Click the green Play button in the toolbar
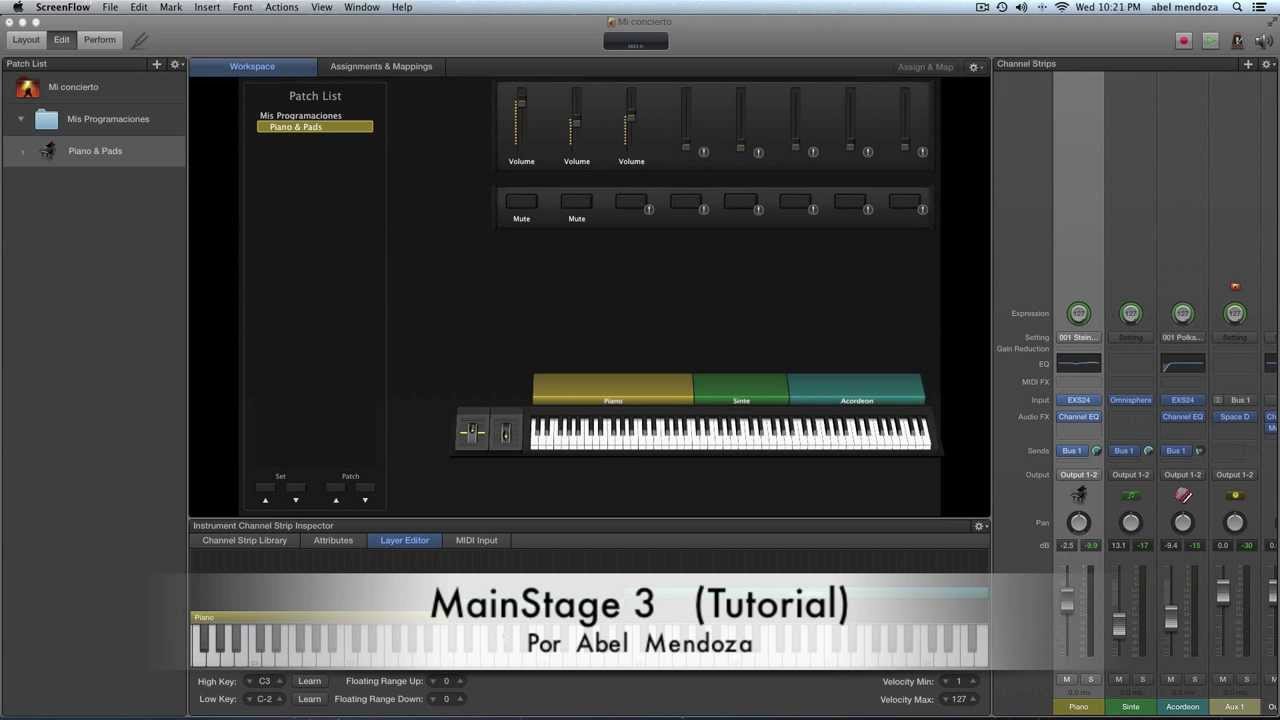This screenshot has height=720, width=1280. click(x=1211, y=41)
